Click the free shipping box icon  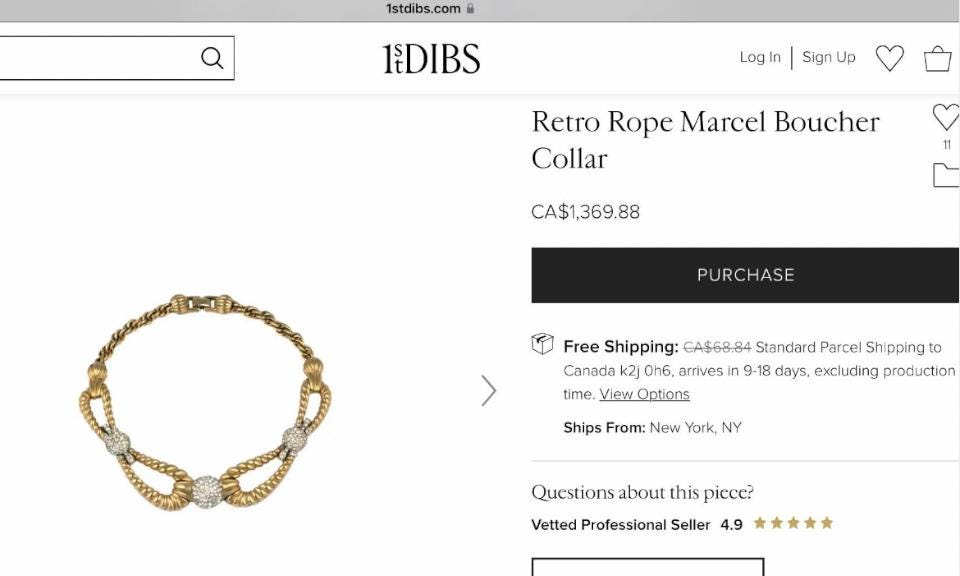(x=542, y=344)
